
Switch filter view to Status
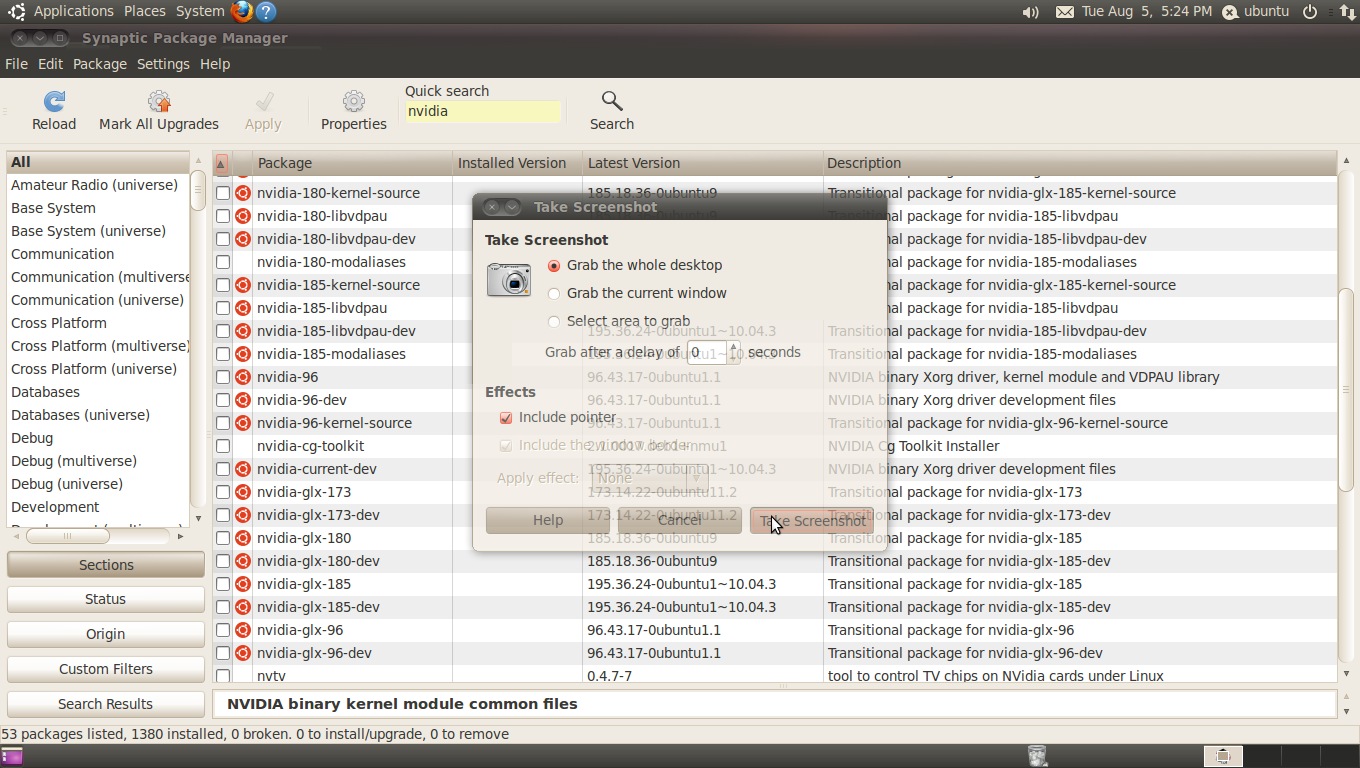pos(106,599)
